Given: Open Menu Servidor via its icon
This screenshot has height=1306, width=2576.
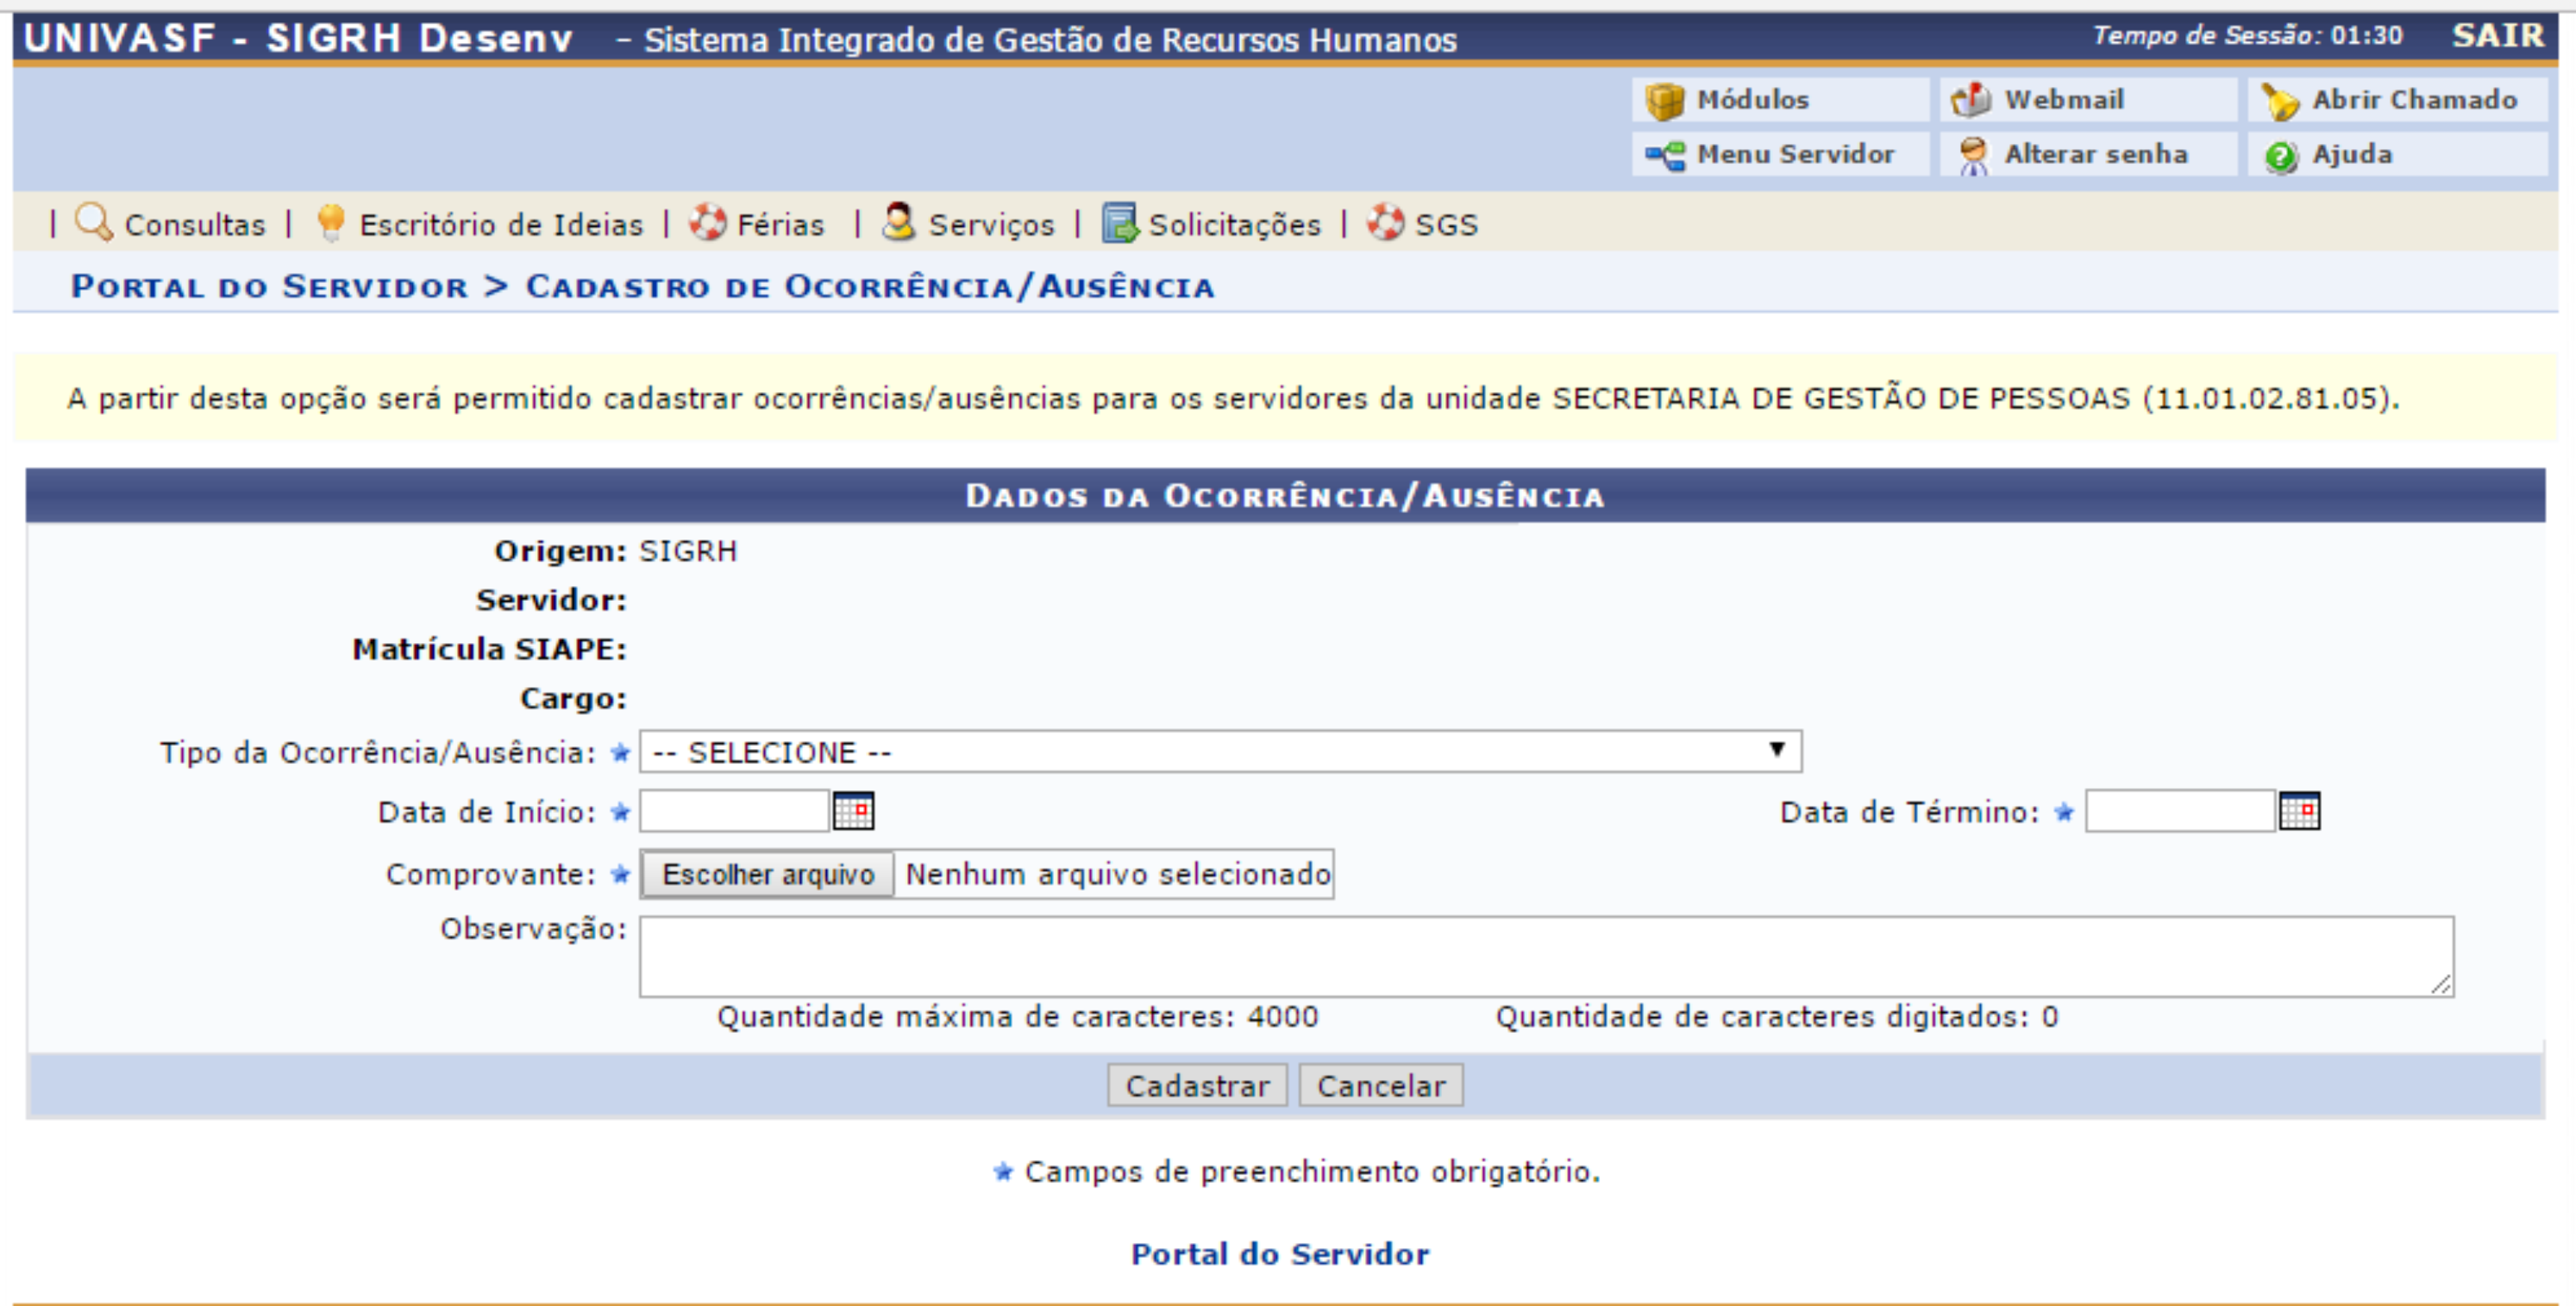Looking at the screenshot, I should point(1668,153).
